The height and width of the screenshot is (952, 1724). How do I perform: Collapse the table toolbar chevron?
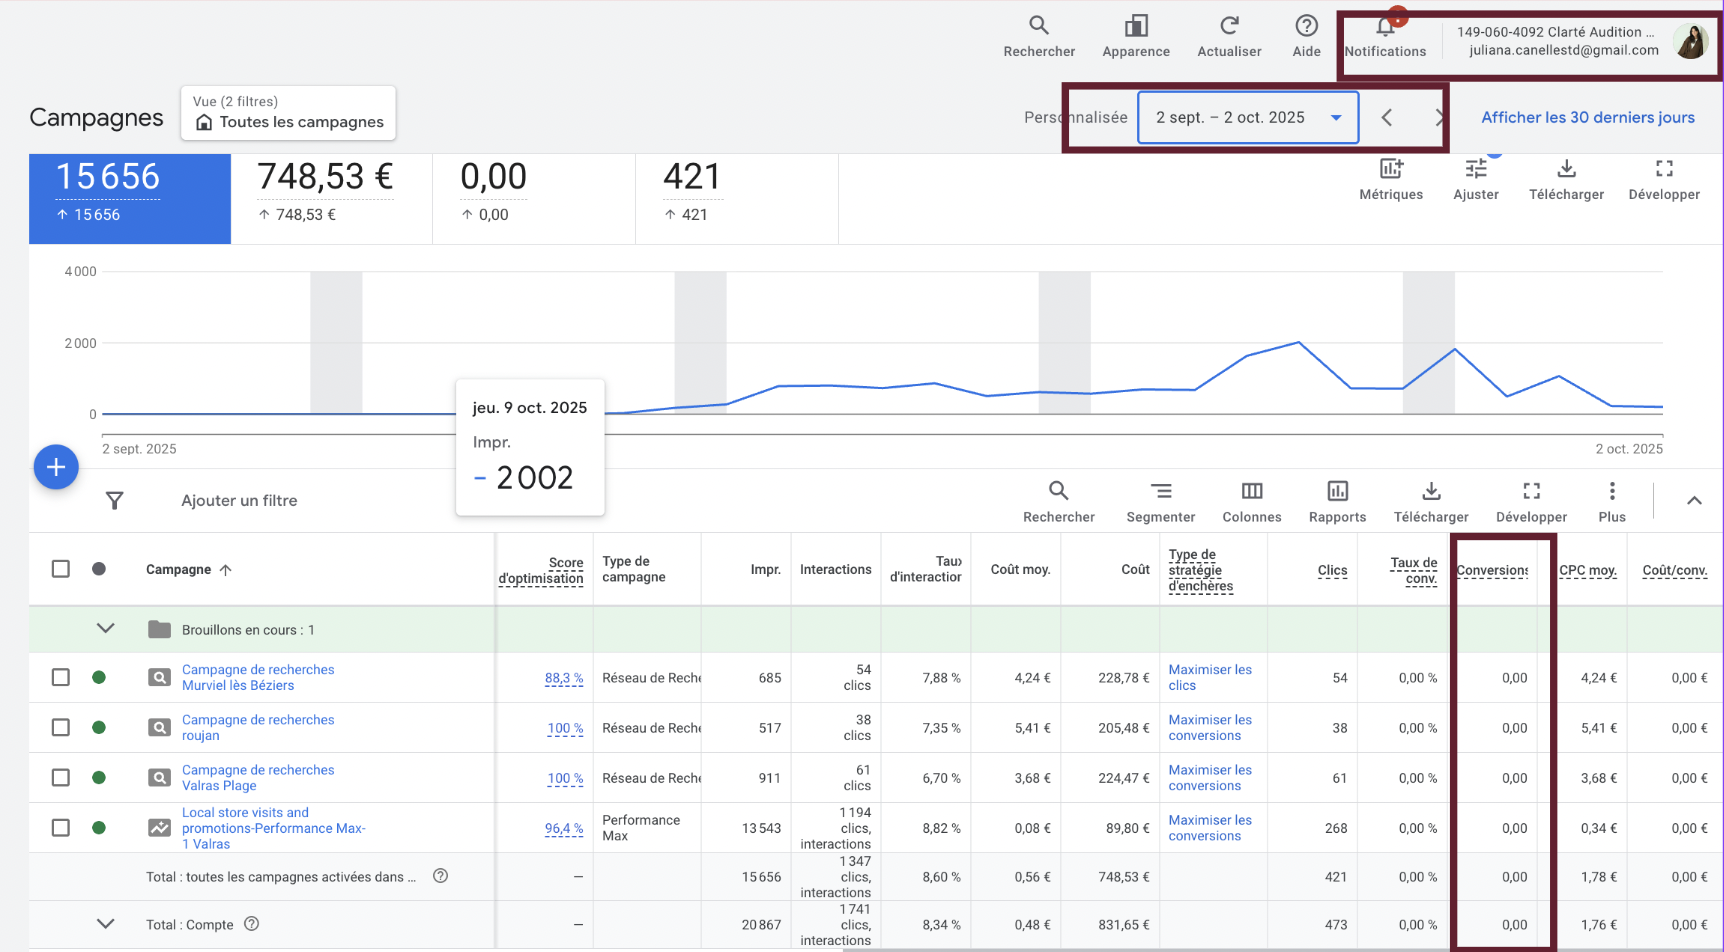(x=1694, y=500)
